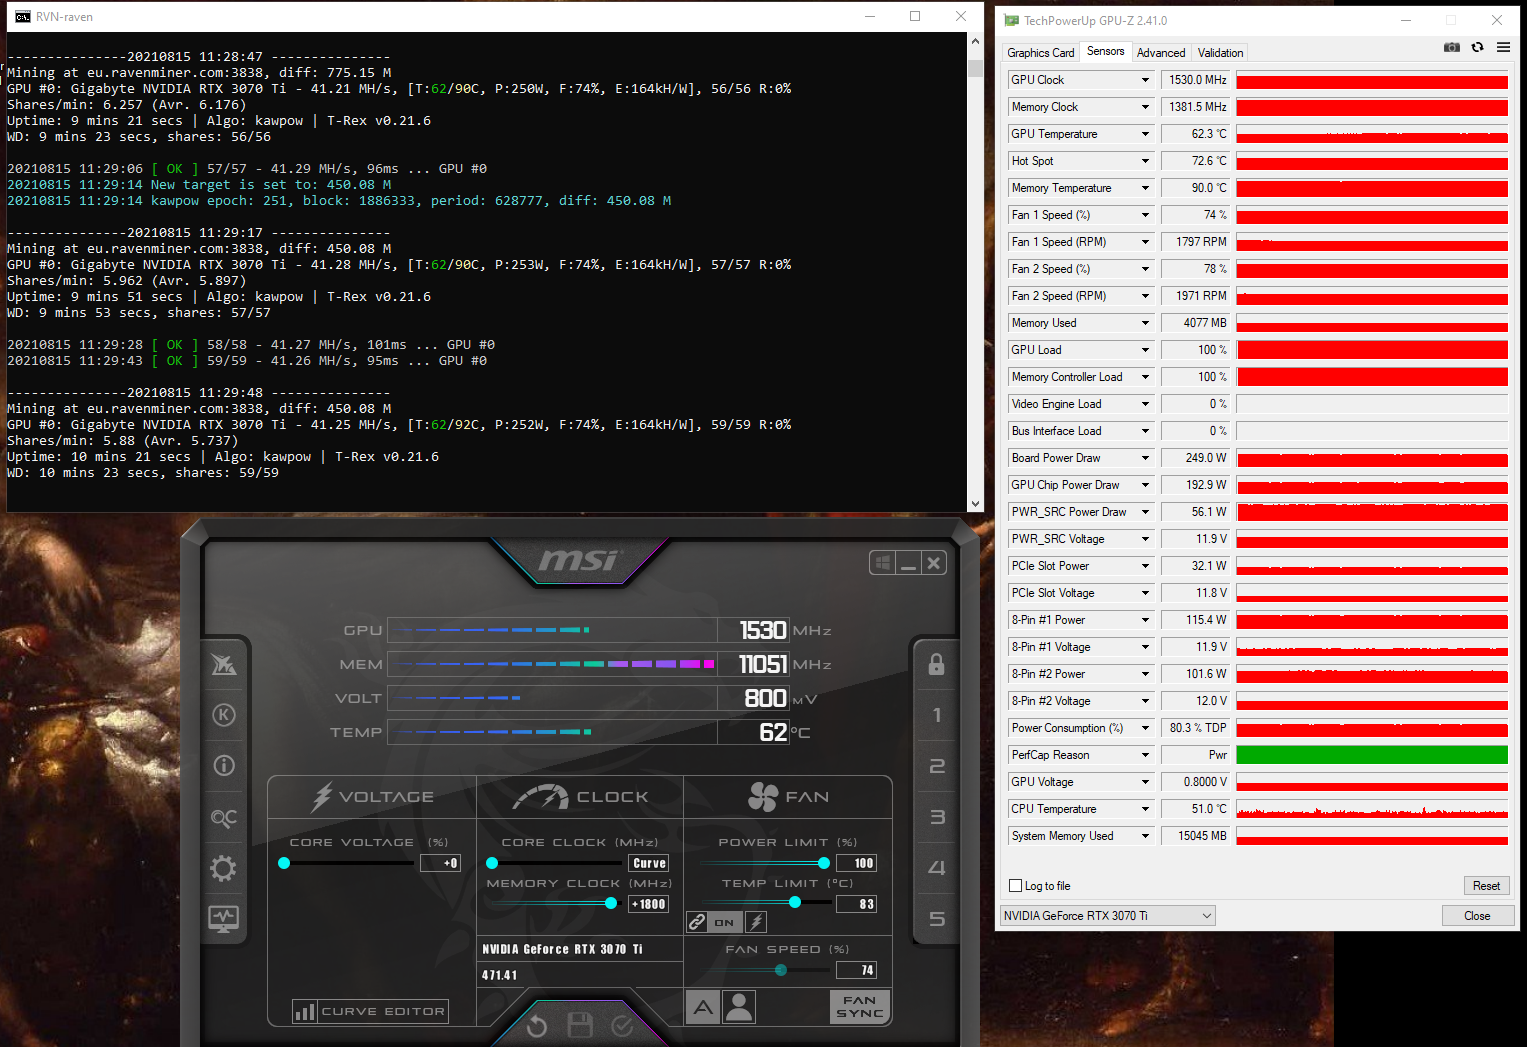Open GPU Clock sensor dropdown

(x=1146, y=80)
